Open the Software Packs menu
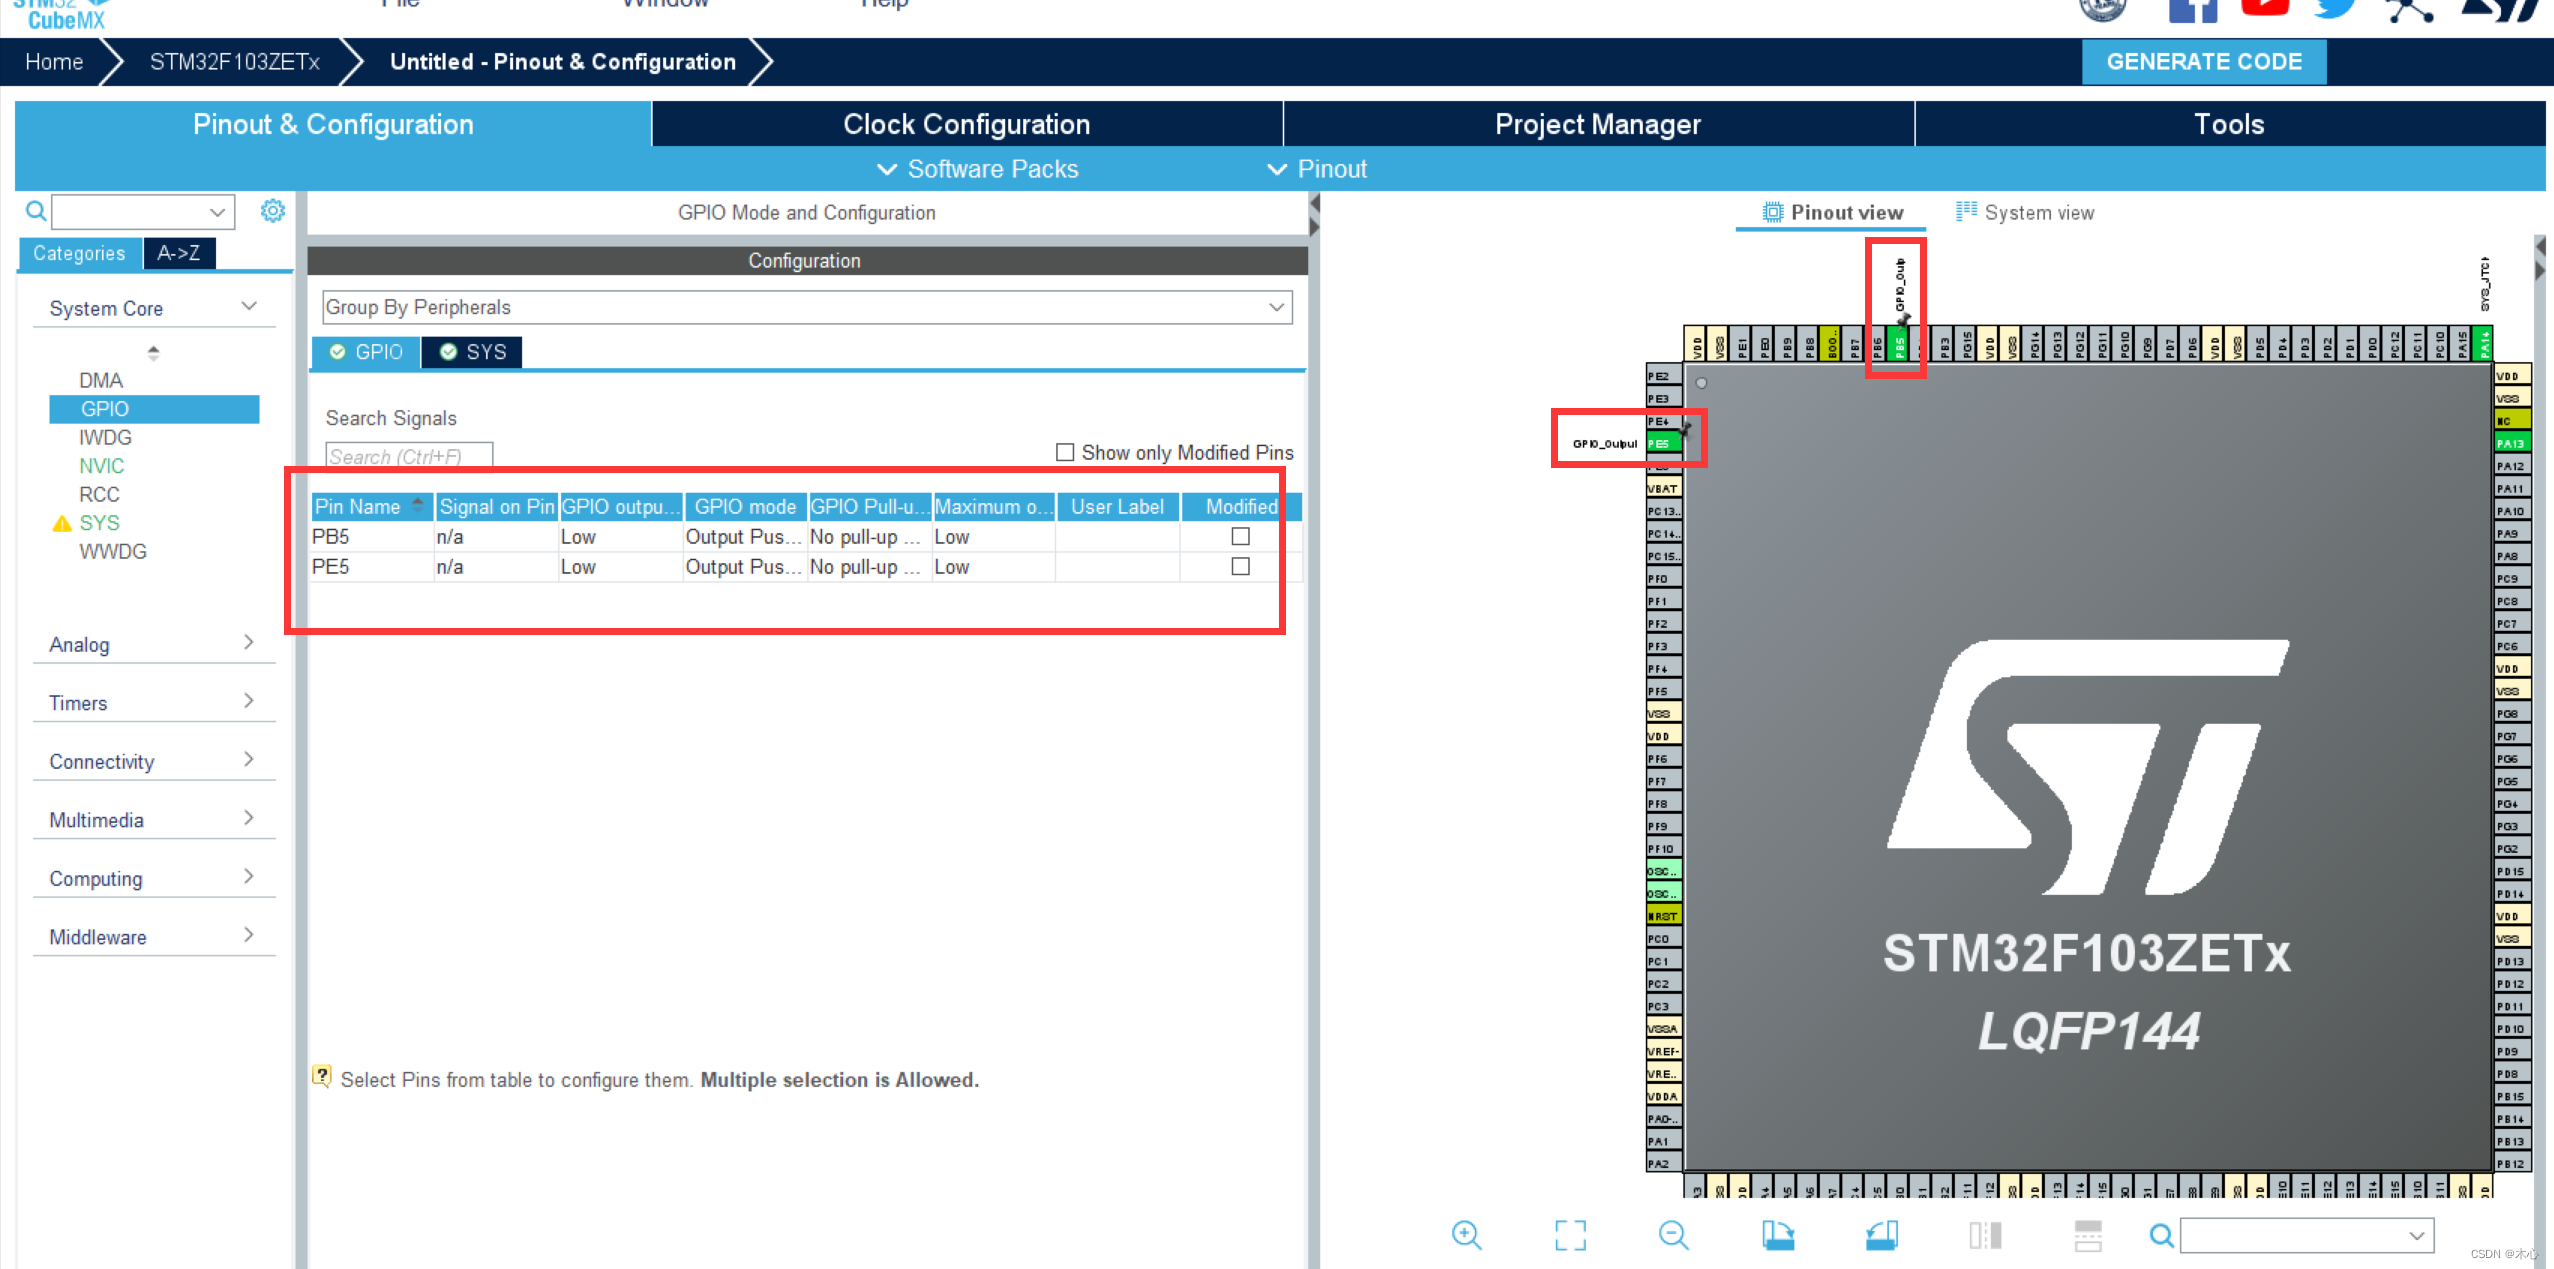Screen dimensions: 2554x1269 tap(977, 169)
